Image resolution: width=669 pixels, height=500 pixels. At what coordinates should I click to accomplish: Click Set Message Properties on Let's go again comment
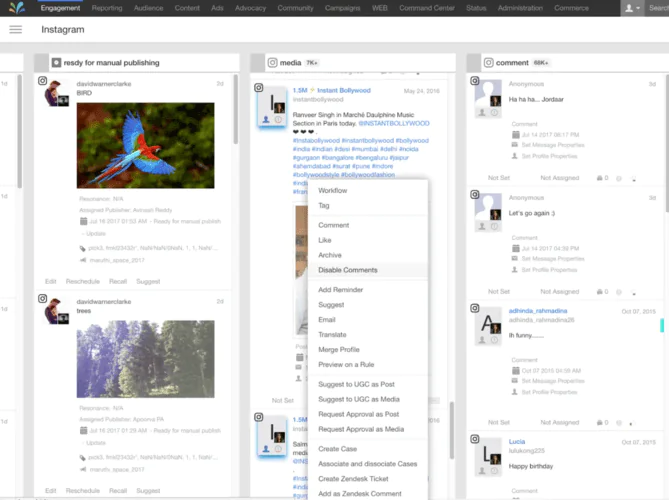[x=553, y=259]
